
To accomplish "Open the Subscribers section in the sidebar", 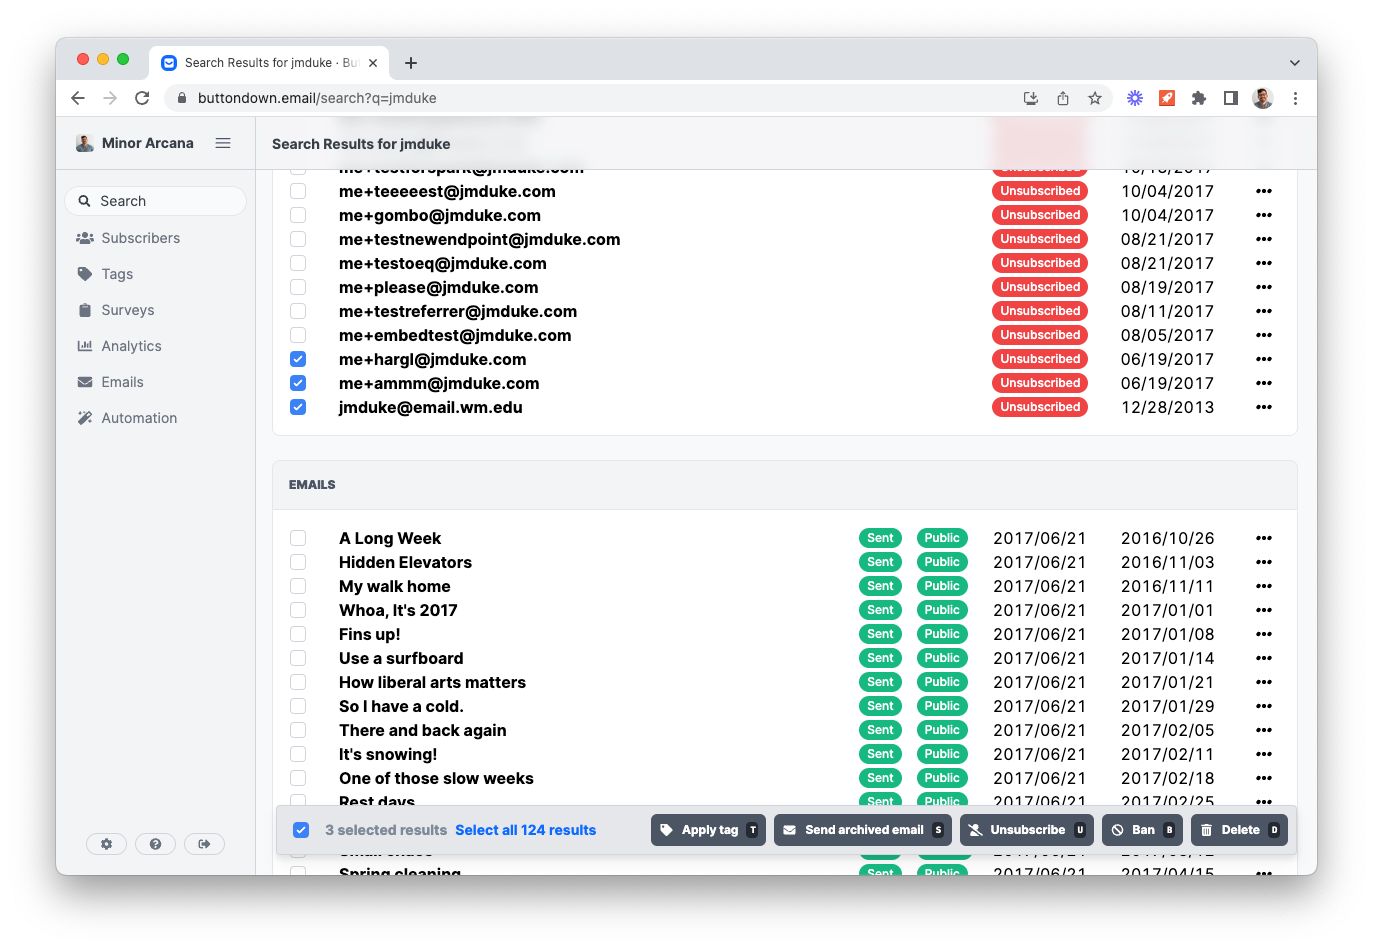I will pos(138,237).
